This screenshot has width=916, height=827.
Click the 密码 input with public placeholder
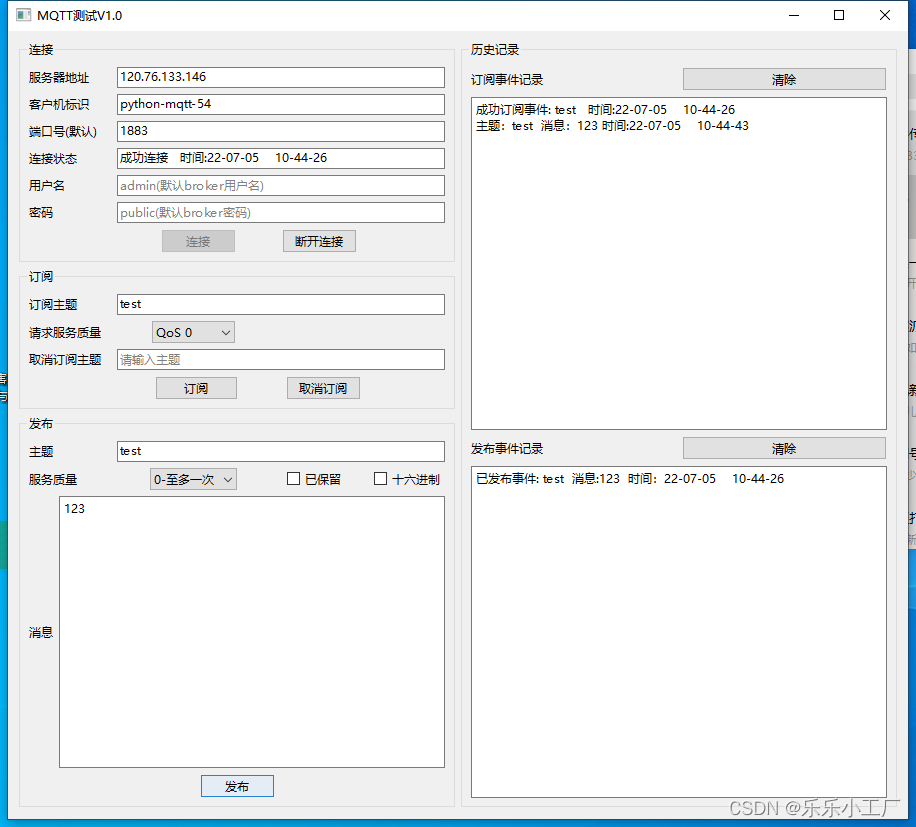pos(280,213)
